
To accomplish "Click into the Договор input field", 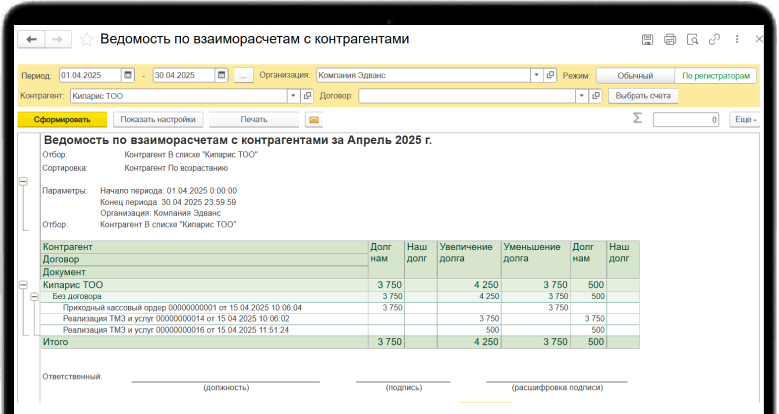I will coord(465,96).
